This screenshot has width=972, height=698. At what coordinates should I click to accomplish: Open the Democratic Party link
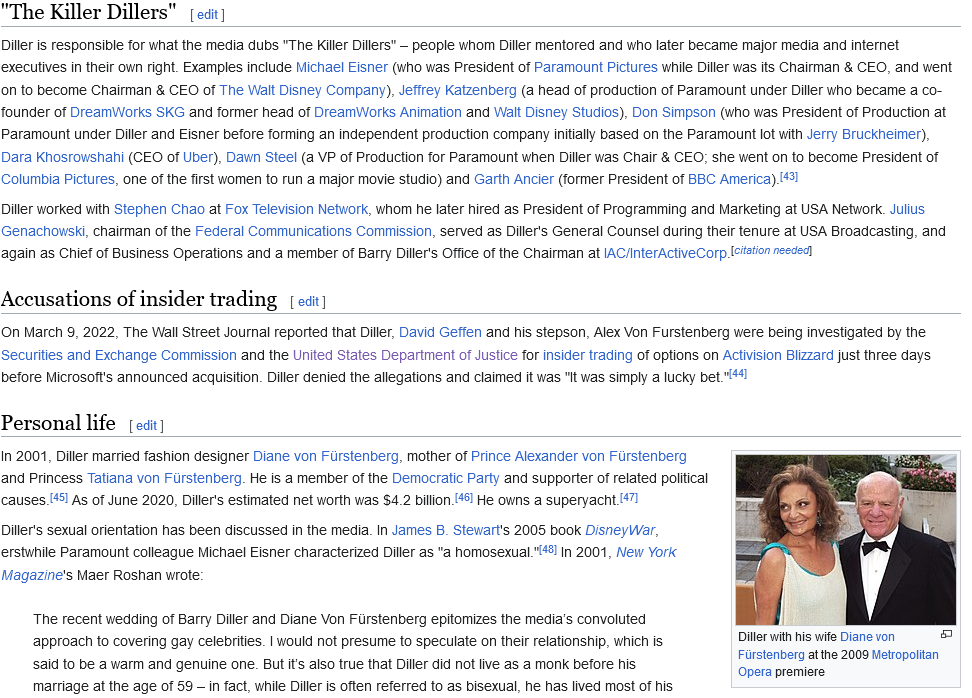click(x=445, y=479)
